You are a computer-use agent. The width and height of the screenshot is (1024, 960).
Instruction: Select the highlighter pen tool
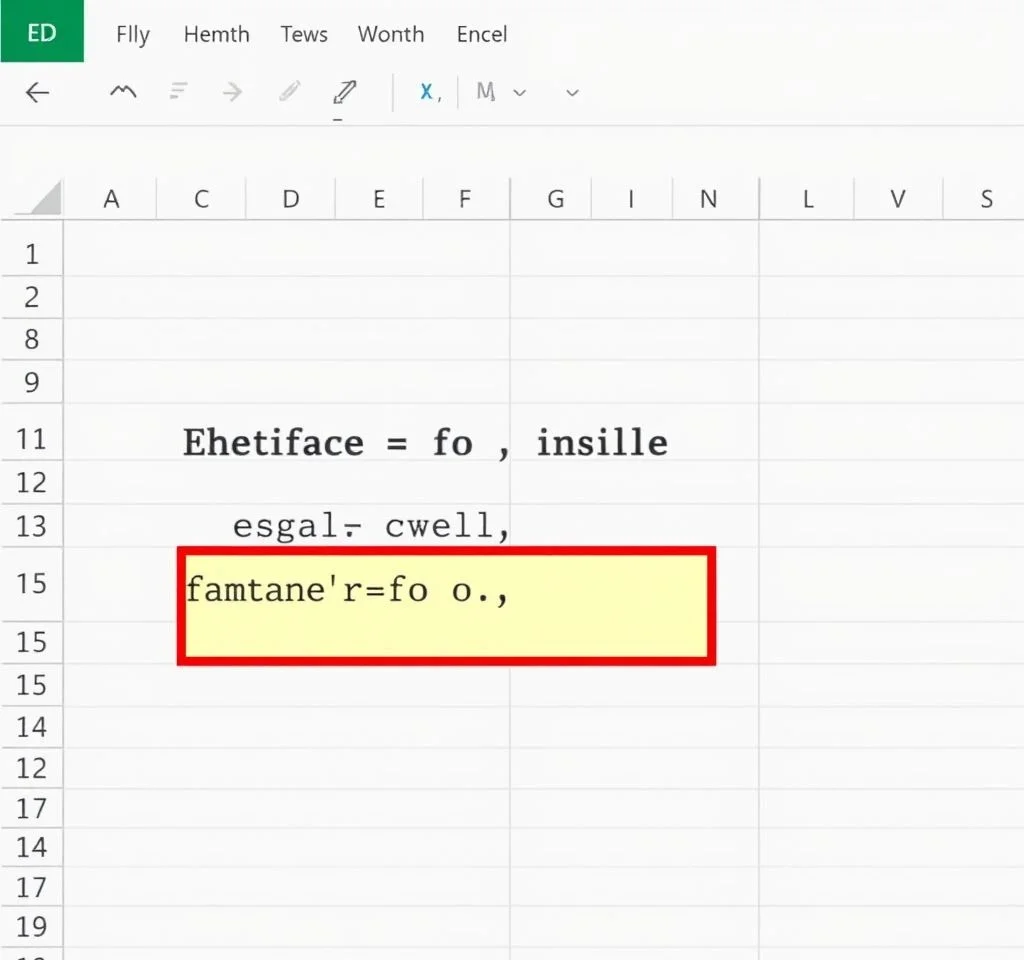click(x=344, y=93)
